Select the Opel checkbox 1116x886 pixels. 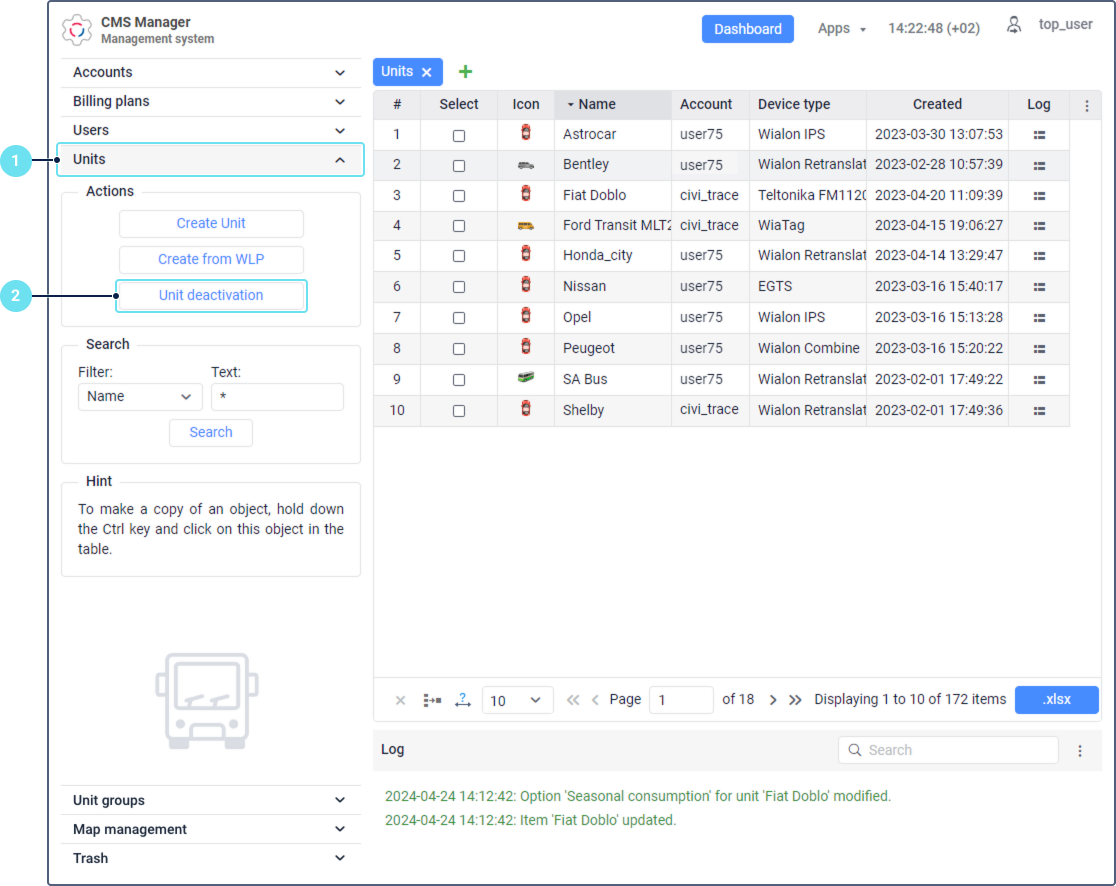pyautogui.click(x=459, y=318)
